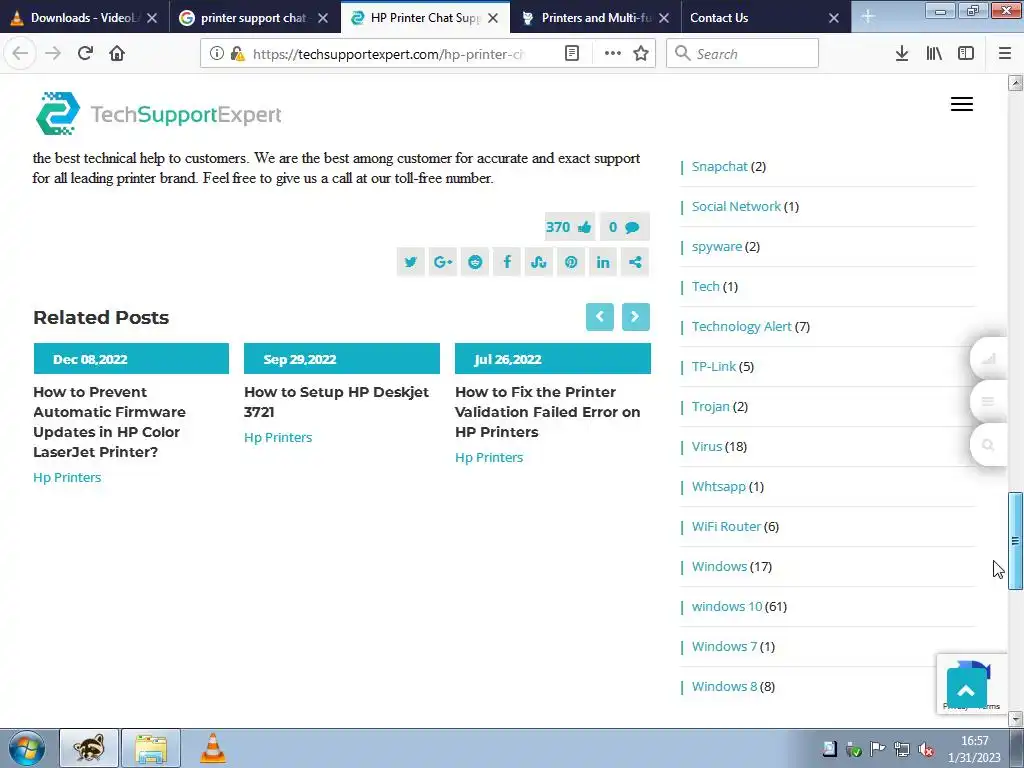Image resolution: width=1024 pixels, height=768 pixels.
Task: Share post on Reddit icon
Action: [475, 262]
